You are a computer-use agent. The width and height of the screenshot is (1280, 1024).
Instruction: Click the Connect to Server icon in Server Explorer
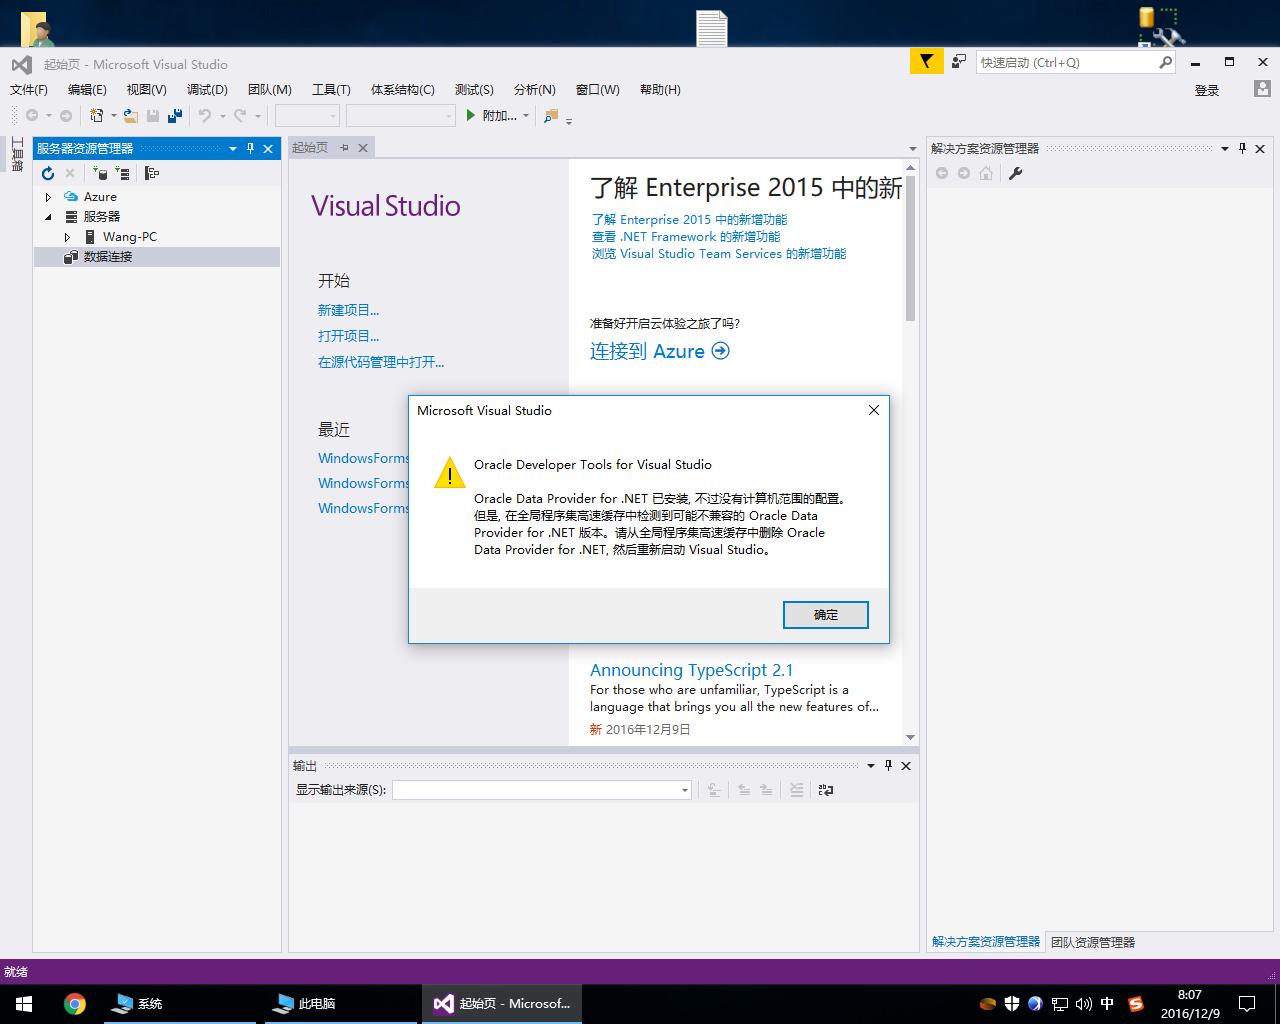pos(122,173)
